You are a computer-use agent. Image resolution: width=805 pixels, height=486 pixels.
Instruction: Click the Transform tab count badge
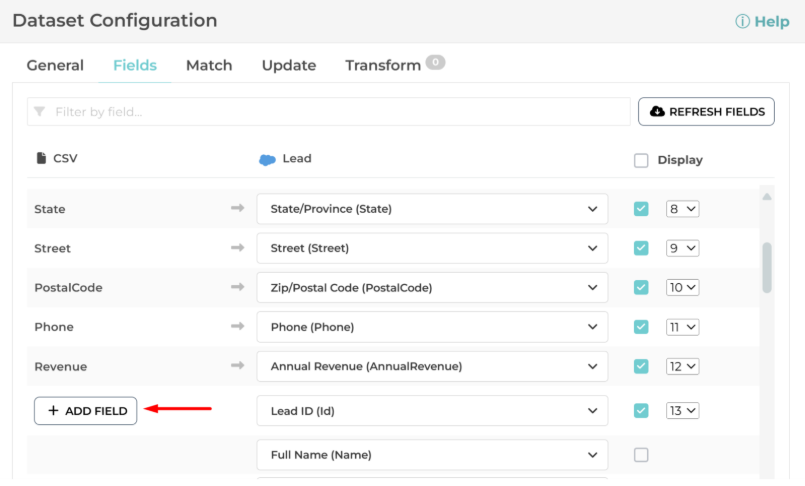[x=435, y=62]
